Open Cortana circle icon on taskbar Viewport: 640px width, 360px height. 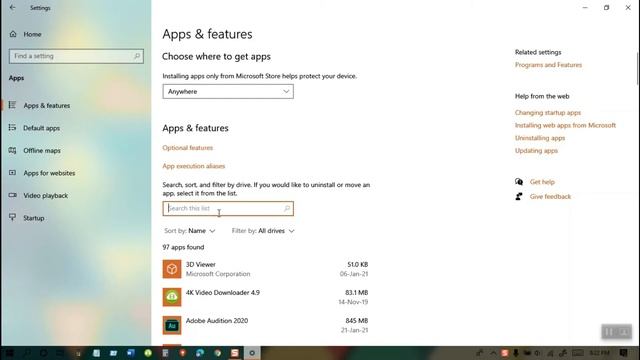pos(43,353)
